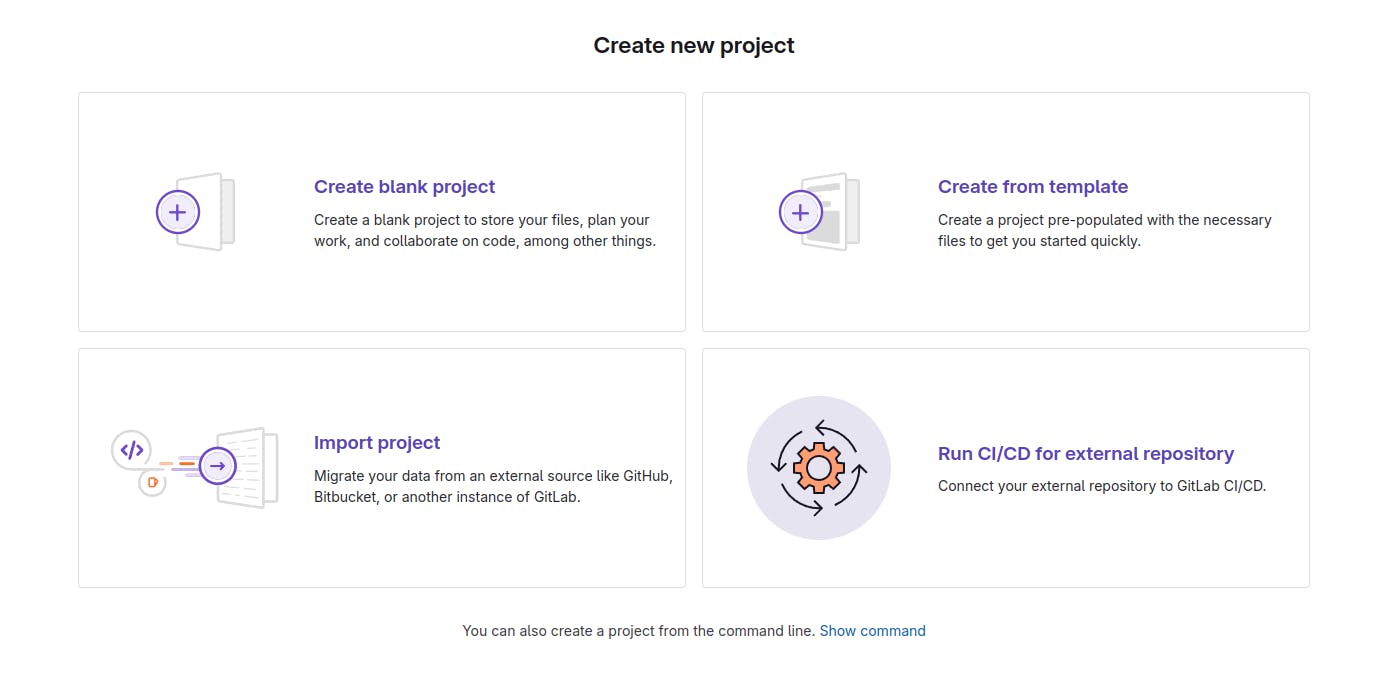
Task: Click the 'Show command' link
Action: [872, 631]
